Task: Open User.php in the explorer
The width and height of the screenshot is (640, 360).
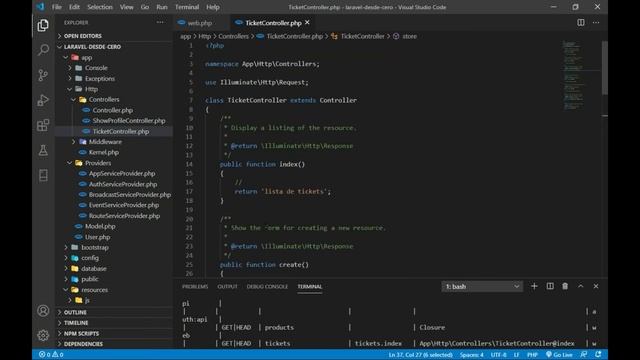Action: [98, 237]
